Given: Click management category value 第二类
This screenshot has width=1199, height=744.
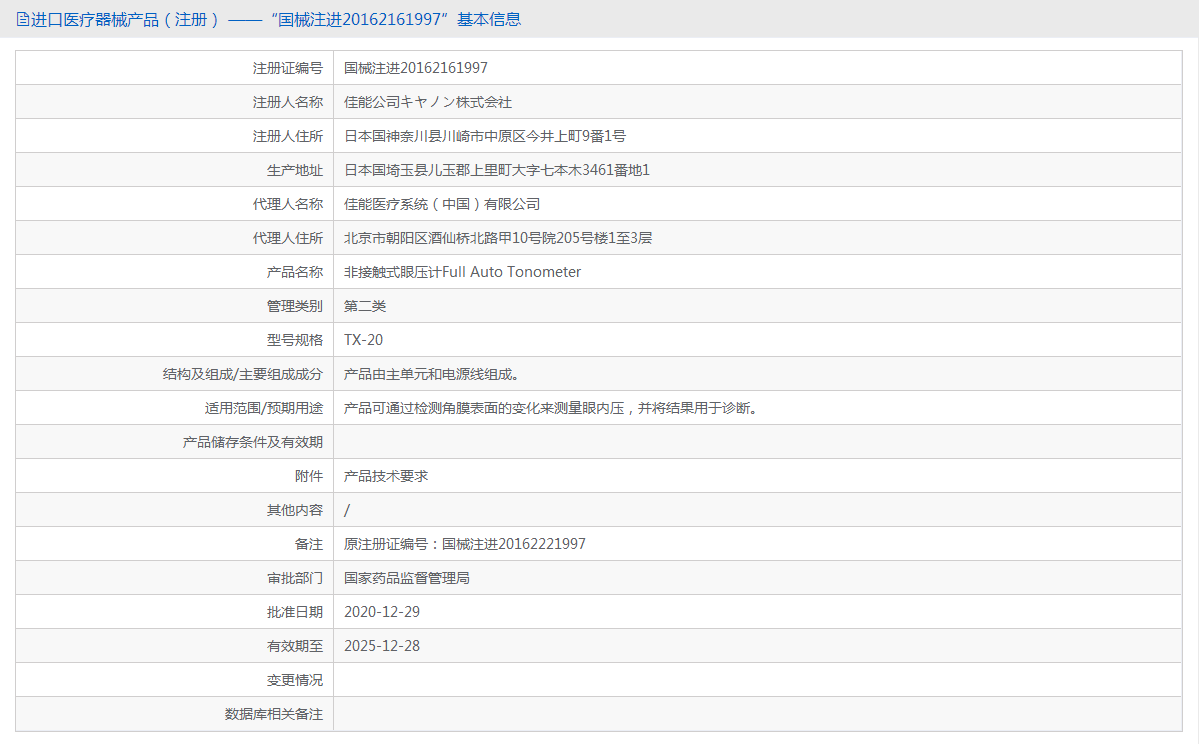Looking at the screenshot, I should (x=365, y=307).
